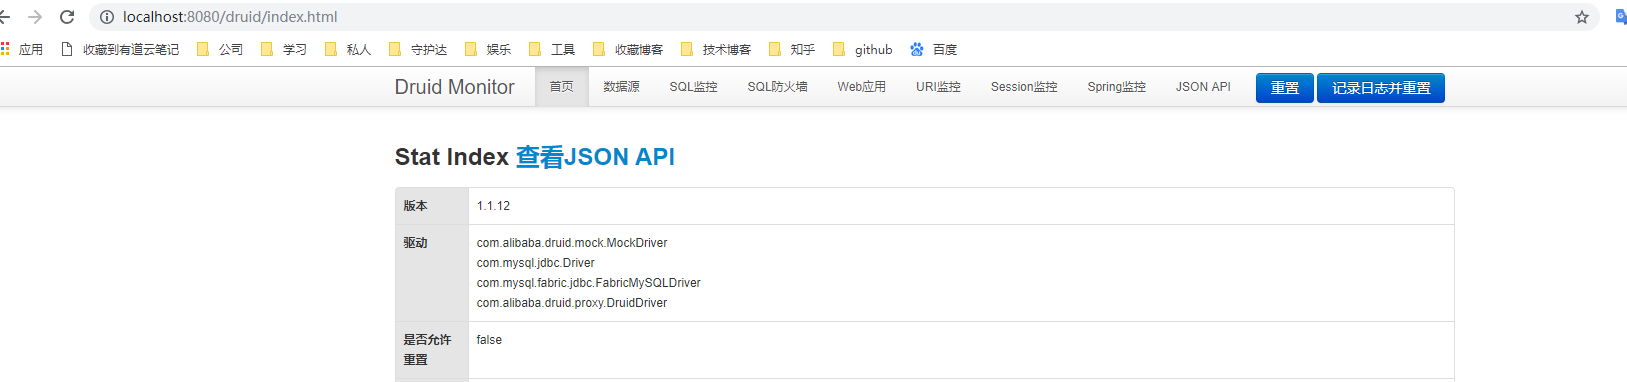Open the 应用 apps grid shortcut

pyautogui.click(x=22, y=49)
